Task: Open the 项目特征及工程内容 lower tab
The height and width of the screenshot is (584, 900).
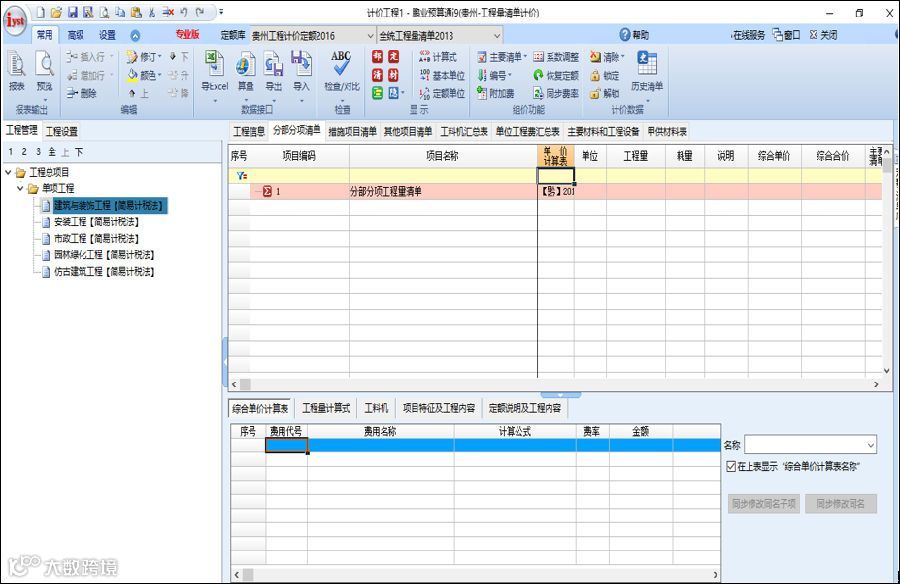Action: (x=439, y=408)
